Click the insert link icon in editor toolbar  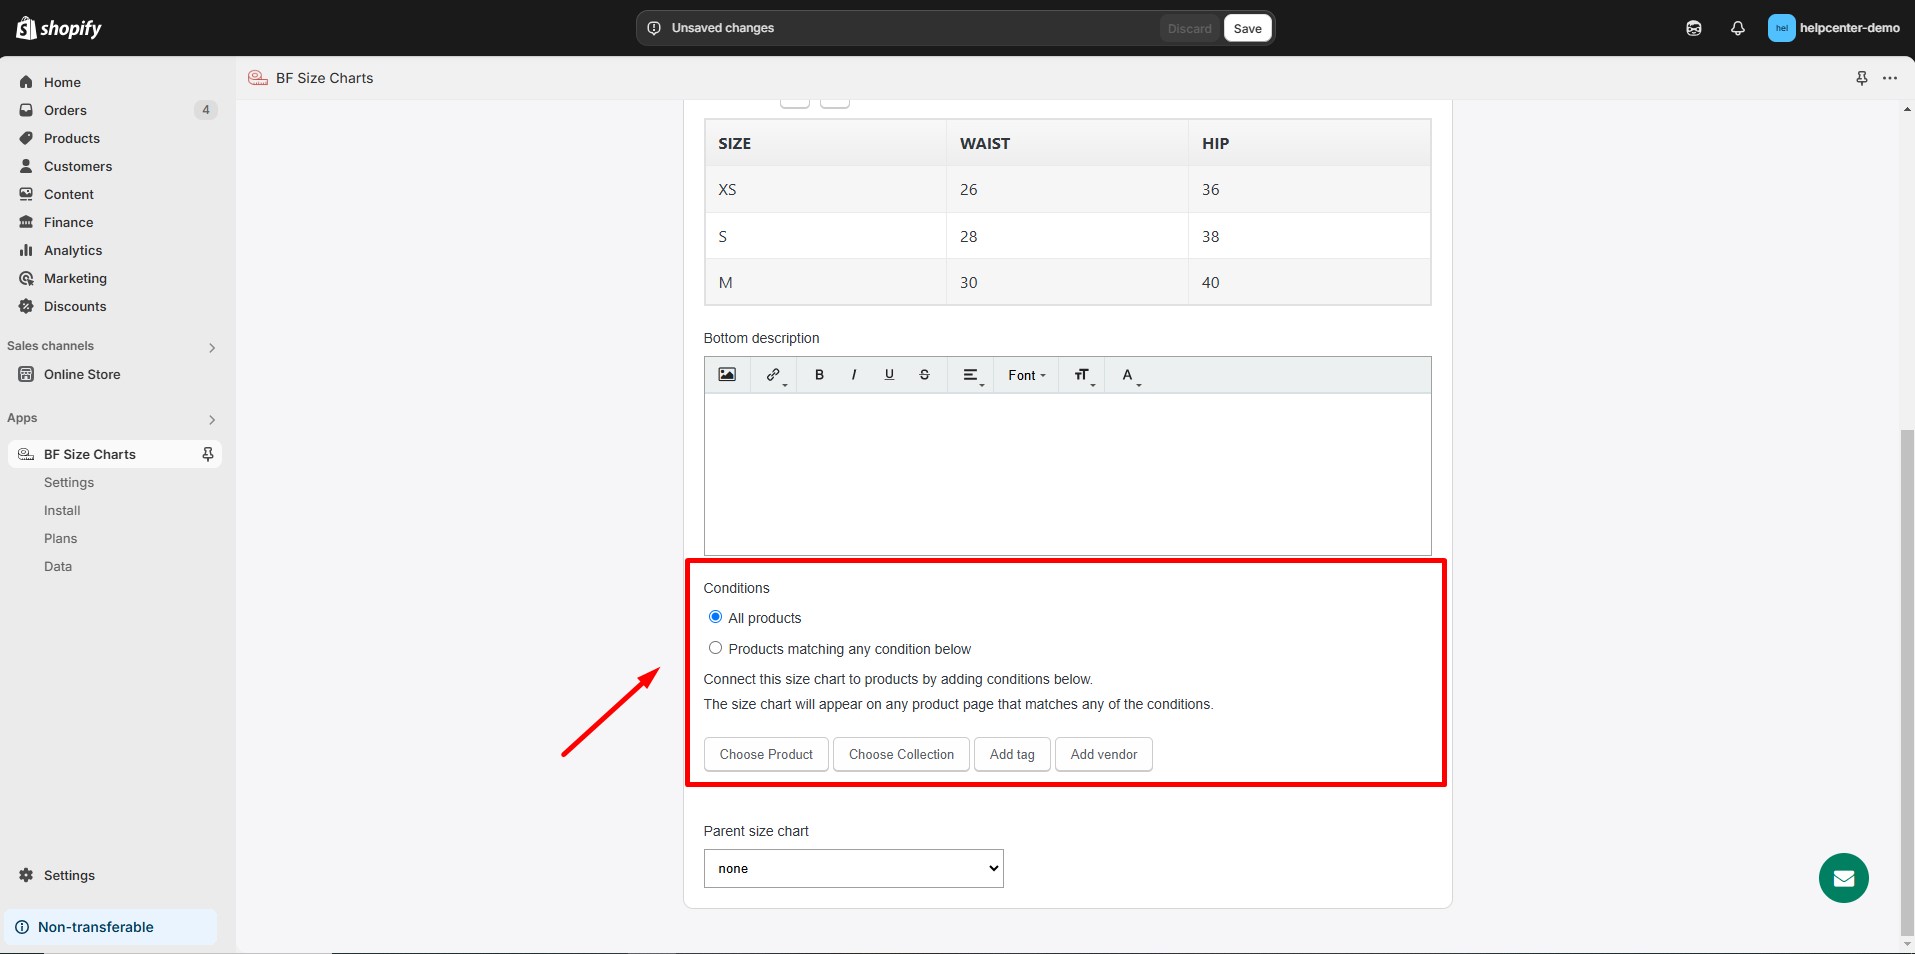tap(774, 375)
